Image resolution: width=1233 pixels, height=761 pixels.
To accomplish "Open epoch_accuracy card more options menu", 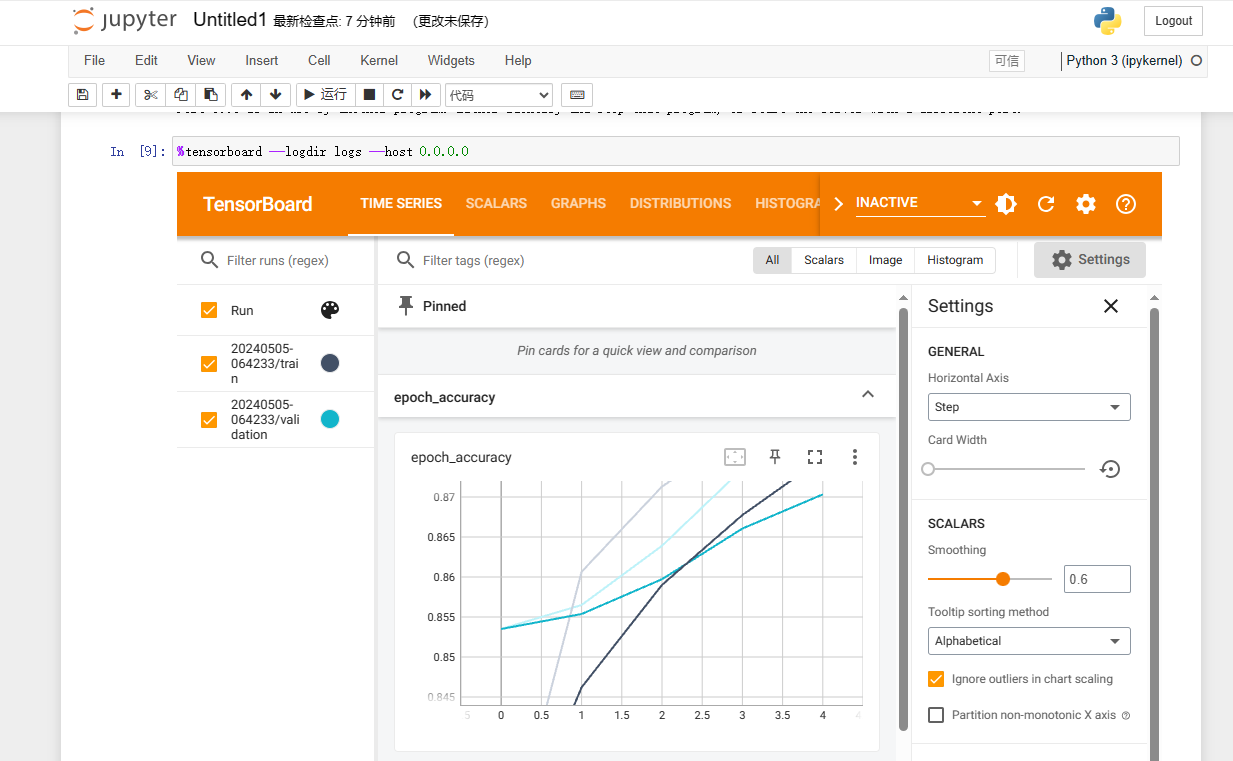I will [854, 457].
